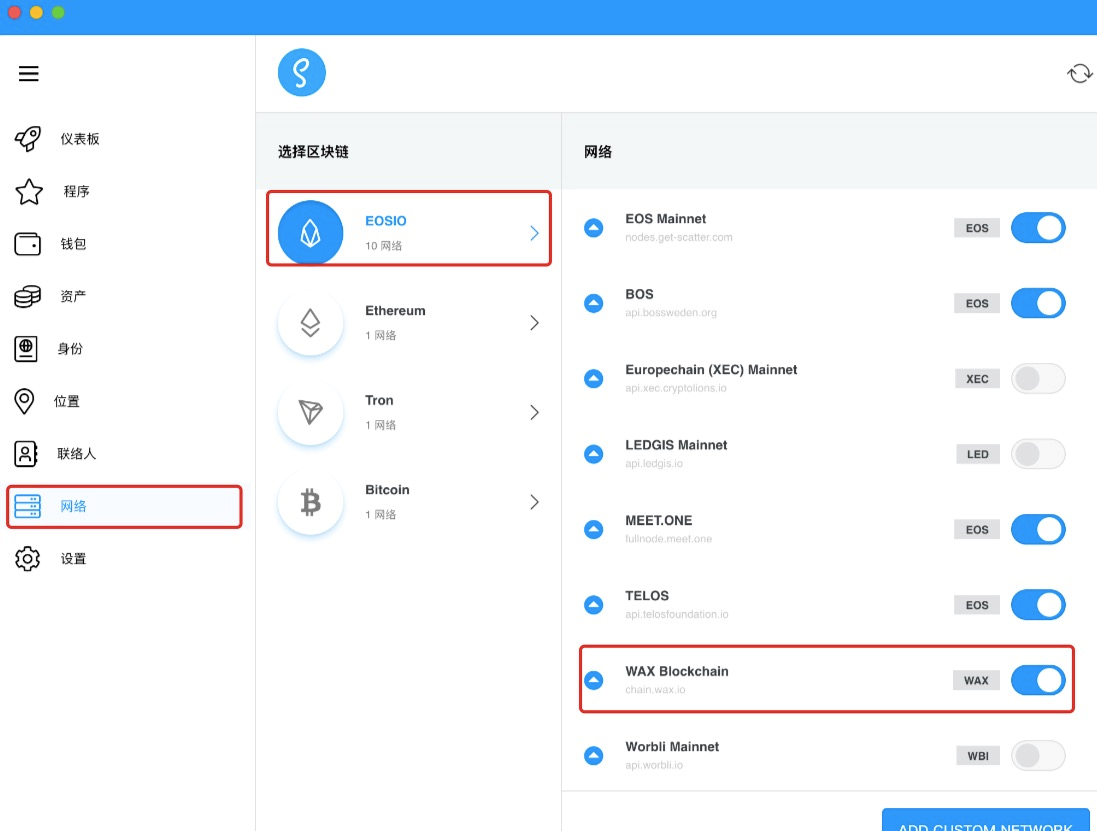Viewport: 1097px width, 831px height.
Task: Click the api.bossweden.org host text
Action: [x=671, y=313]
